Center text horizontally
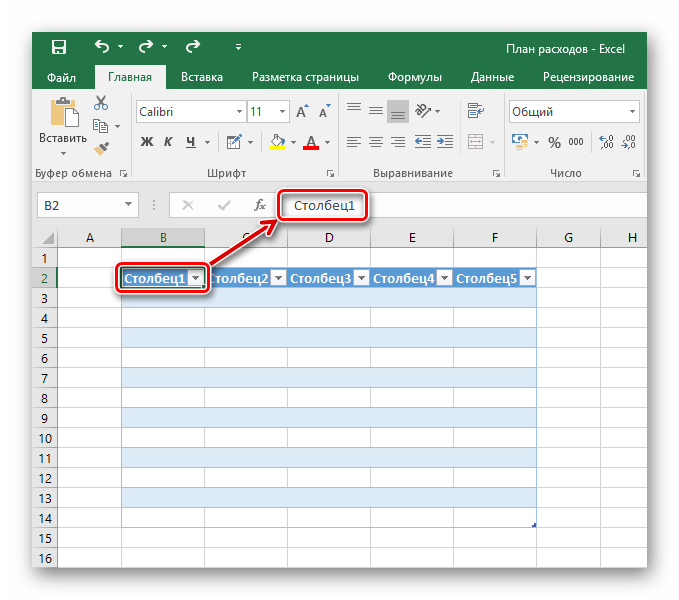 click(376, 142)
